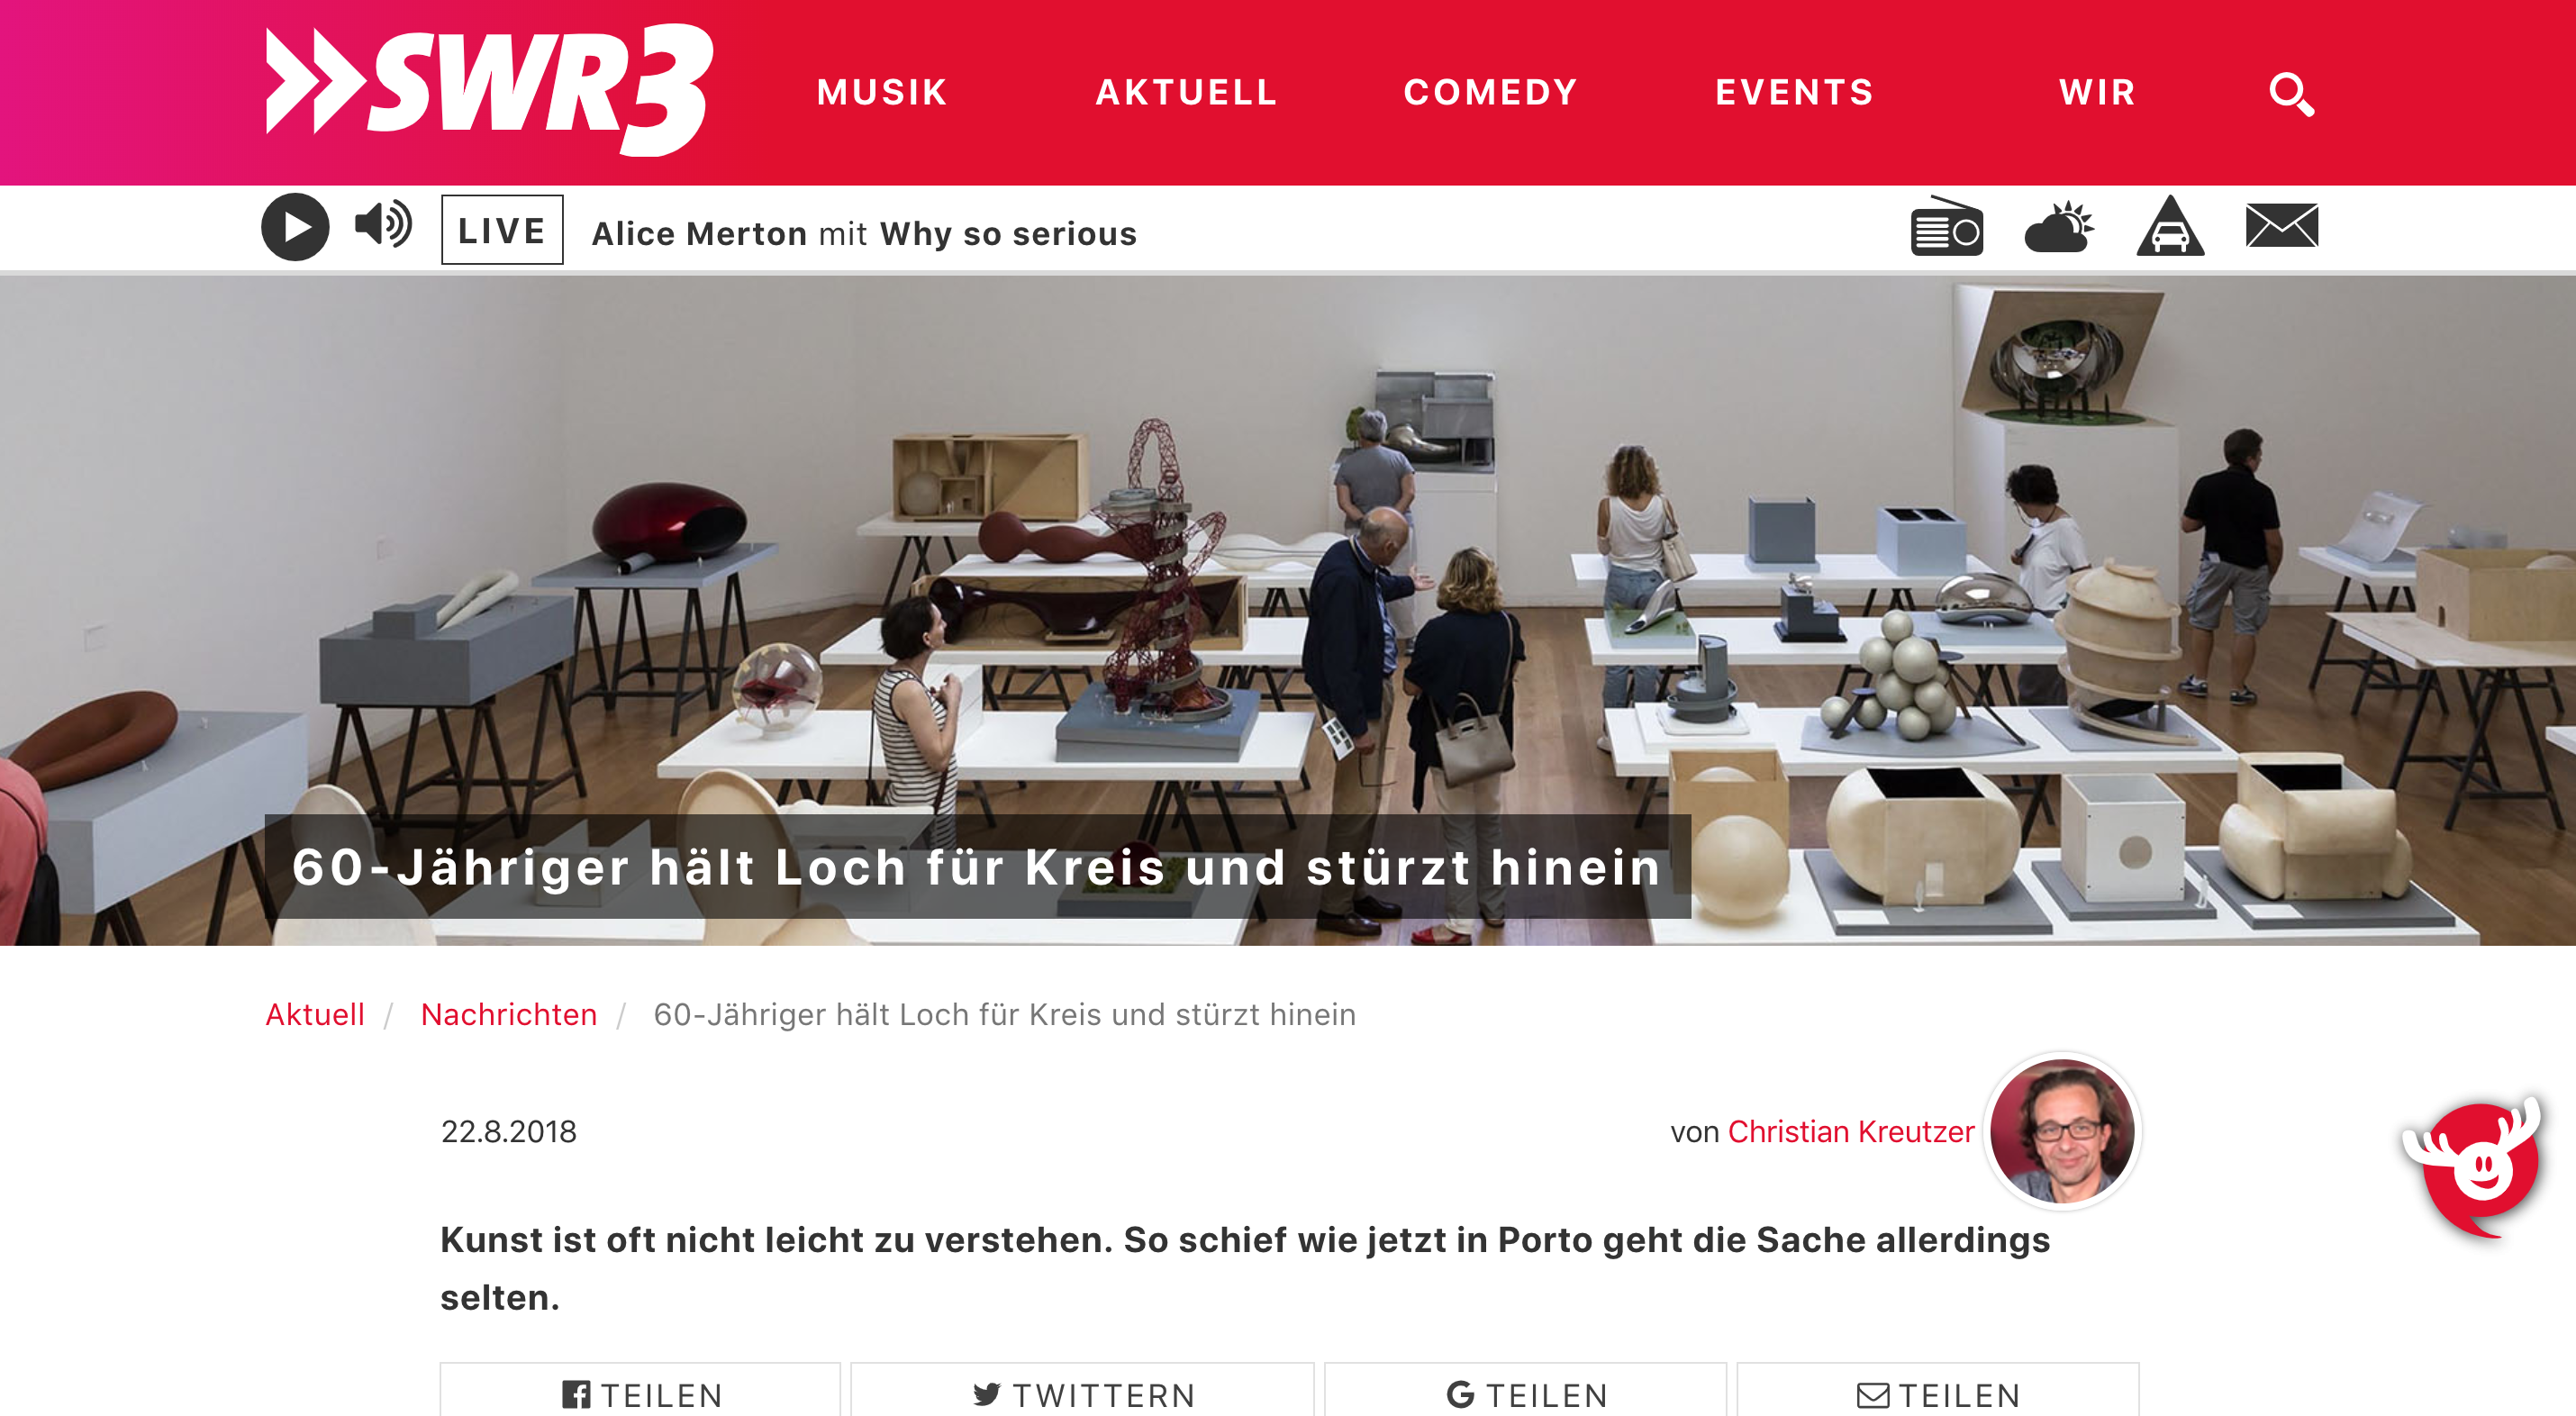
Task: Click the LIVE button
Action: tap(502, 230)
